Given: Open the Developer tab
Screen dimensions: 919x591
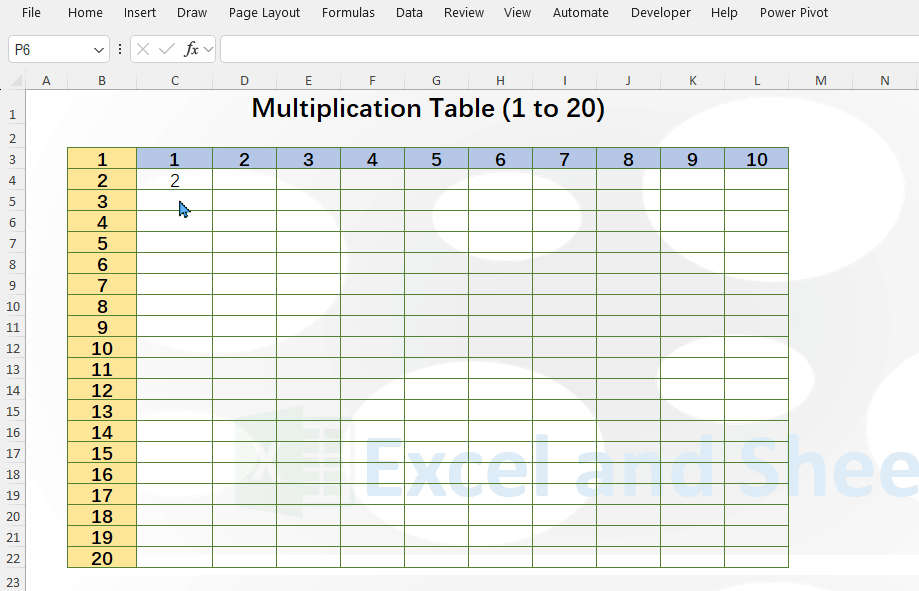Looking at the screenshot, I should (x=660, y=13).
